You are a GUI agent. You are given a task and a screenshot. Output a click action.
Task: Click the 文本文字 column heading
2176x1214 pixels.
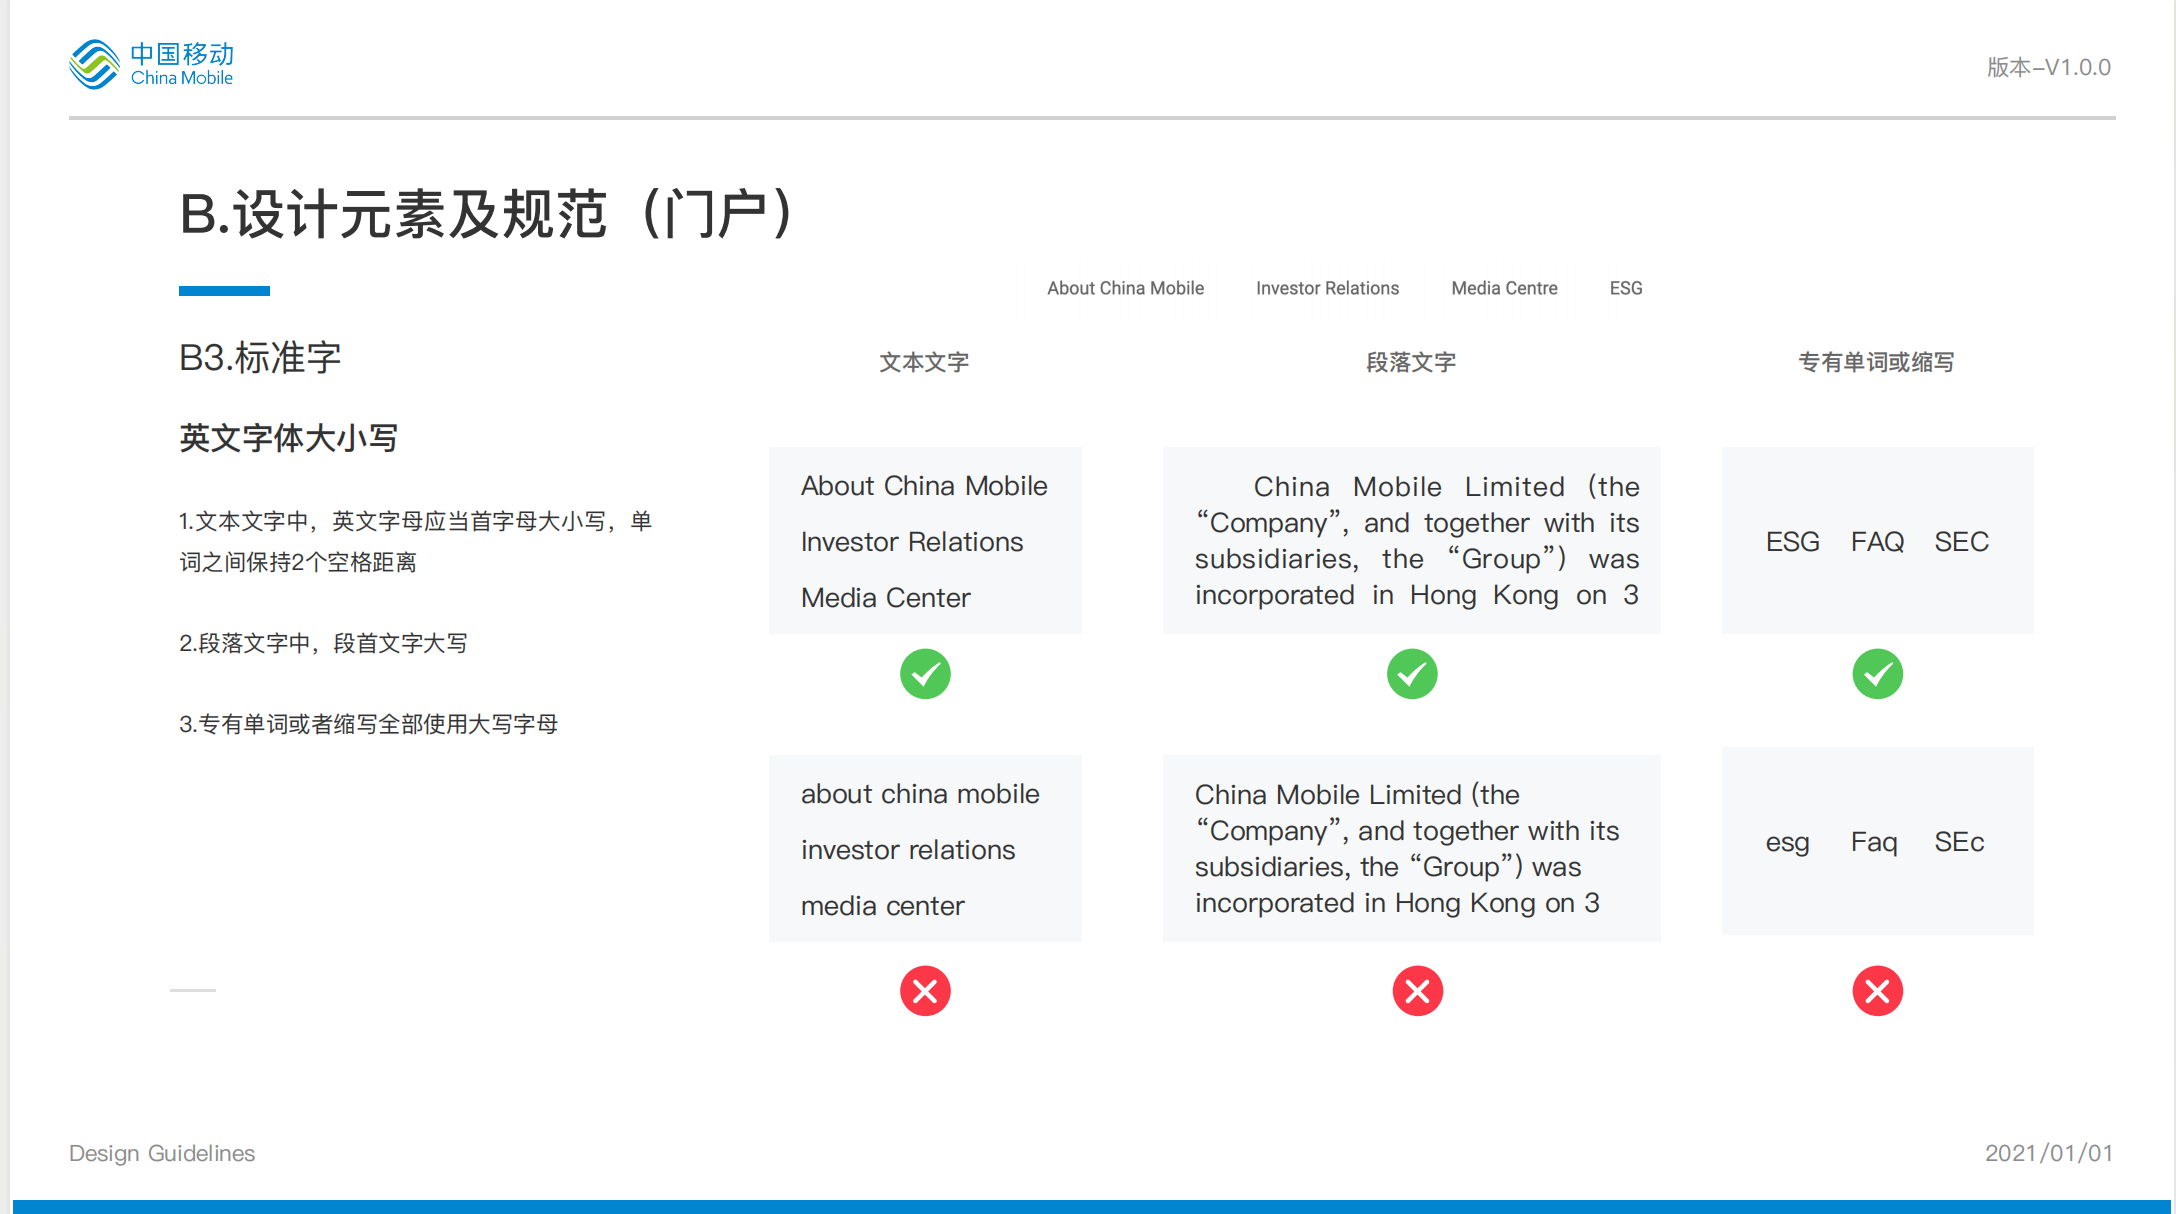(924, 362)
